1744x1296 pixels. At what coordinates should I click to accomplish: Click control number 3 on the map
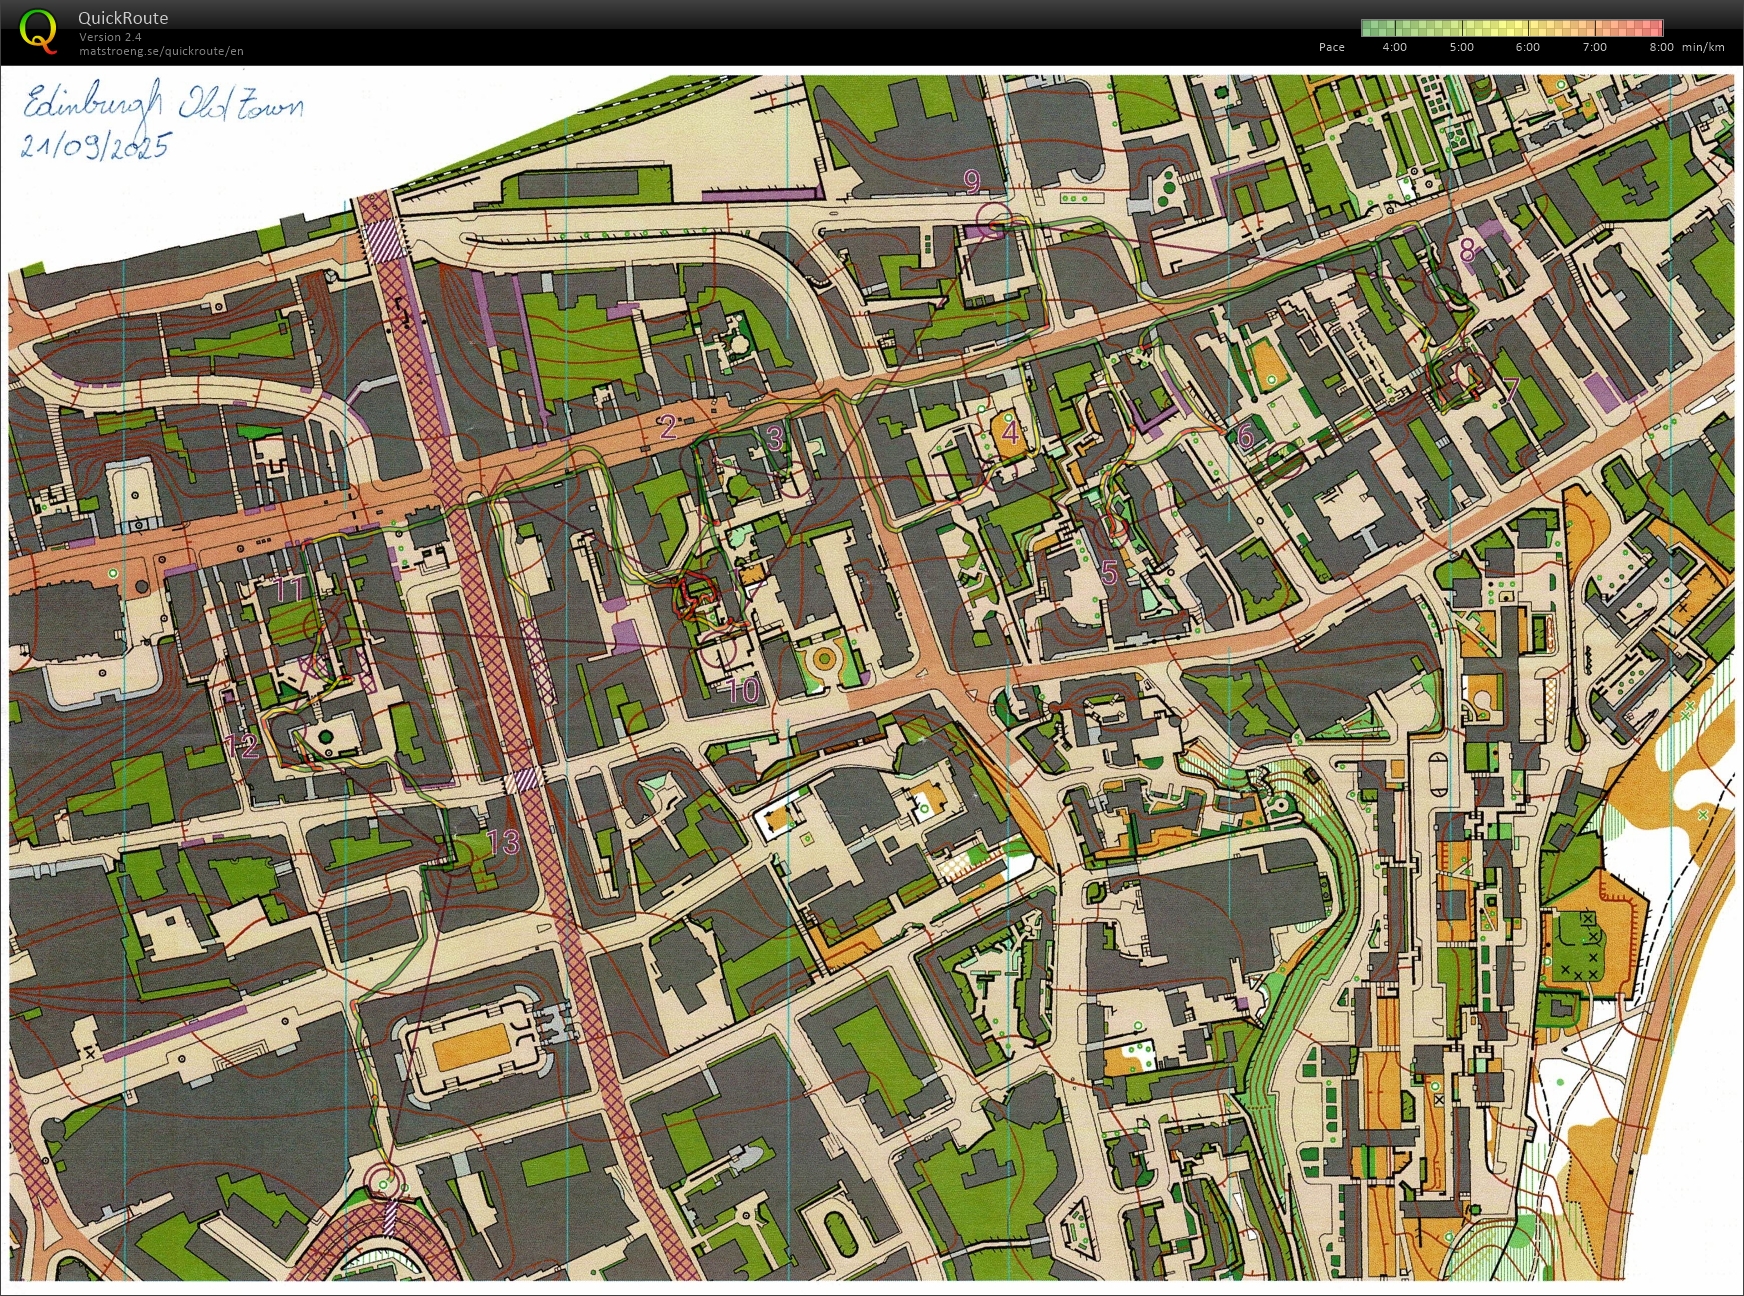coord(774,438)
